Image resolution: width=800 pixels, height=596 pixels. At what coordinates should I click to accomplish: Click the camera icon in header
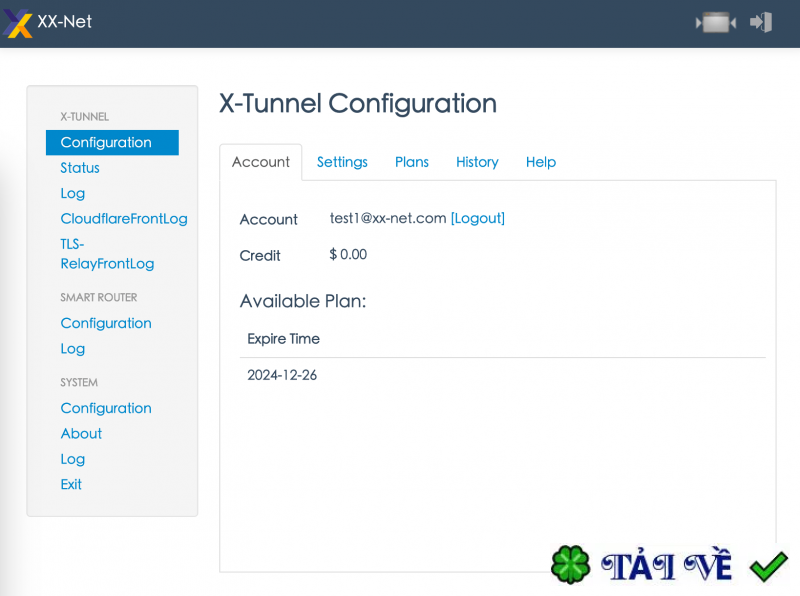point(716,23)
